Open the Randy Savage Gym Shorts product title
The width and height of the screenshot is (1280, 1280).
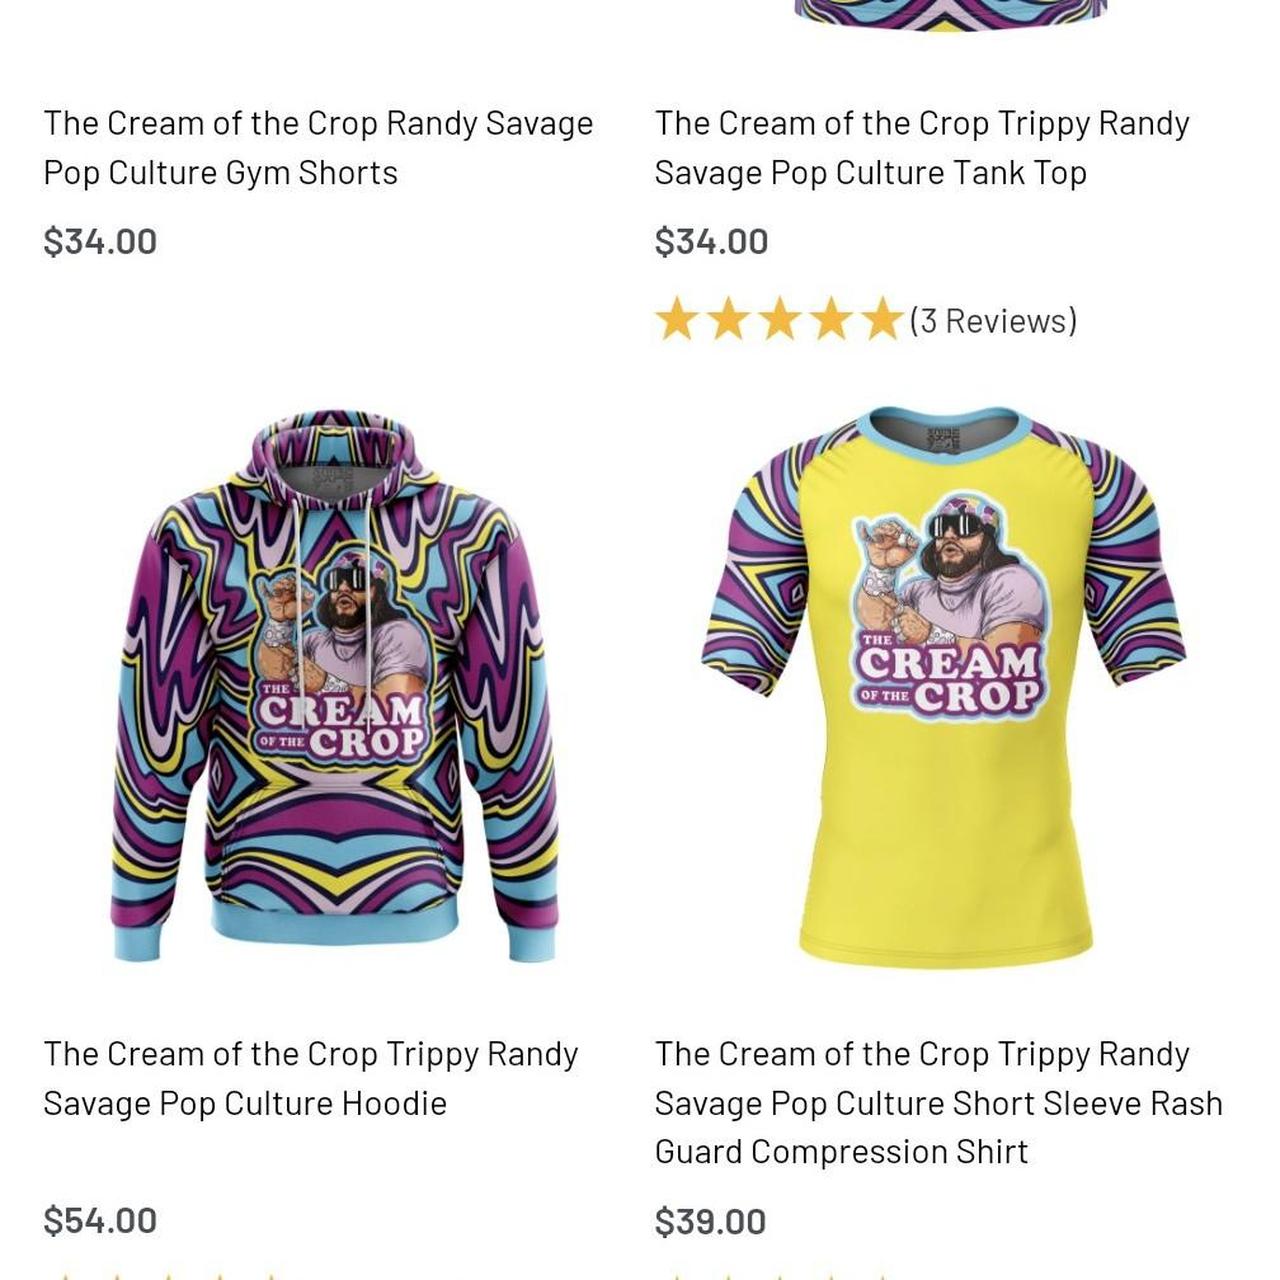pyautogui.click(x=318, y=147)
